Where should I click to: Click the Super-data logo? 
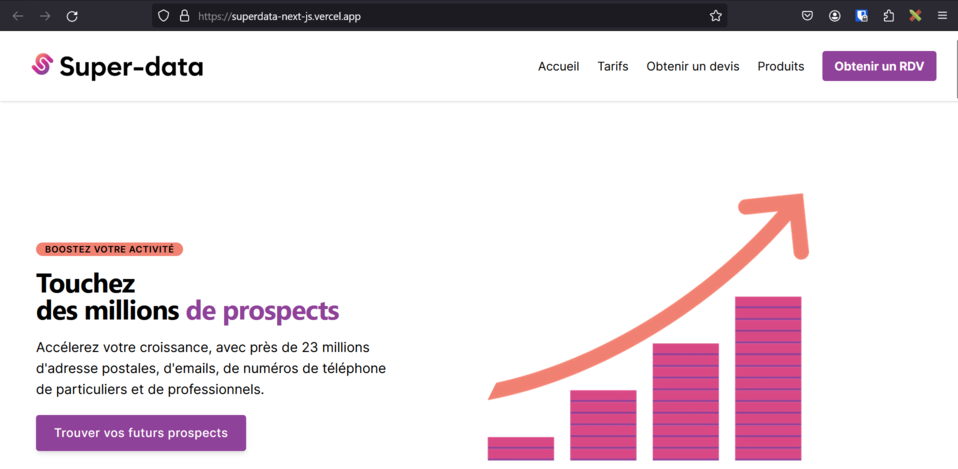(117, 66)
